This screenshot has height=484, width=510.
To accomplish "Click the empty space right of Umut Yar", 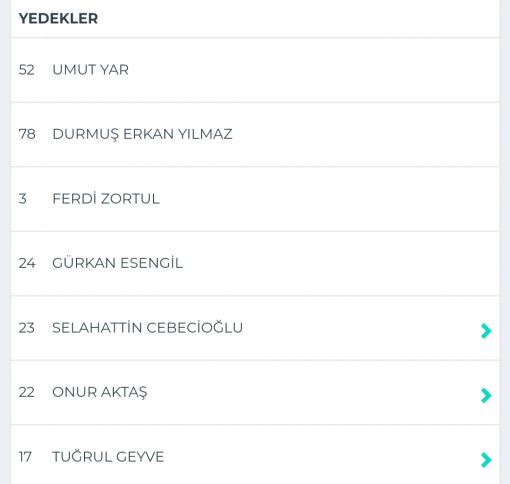I will coord(313,70).
